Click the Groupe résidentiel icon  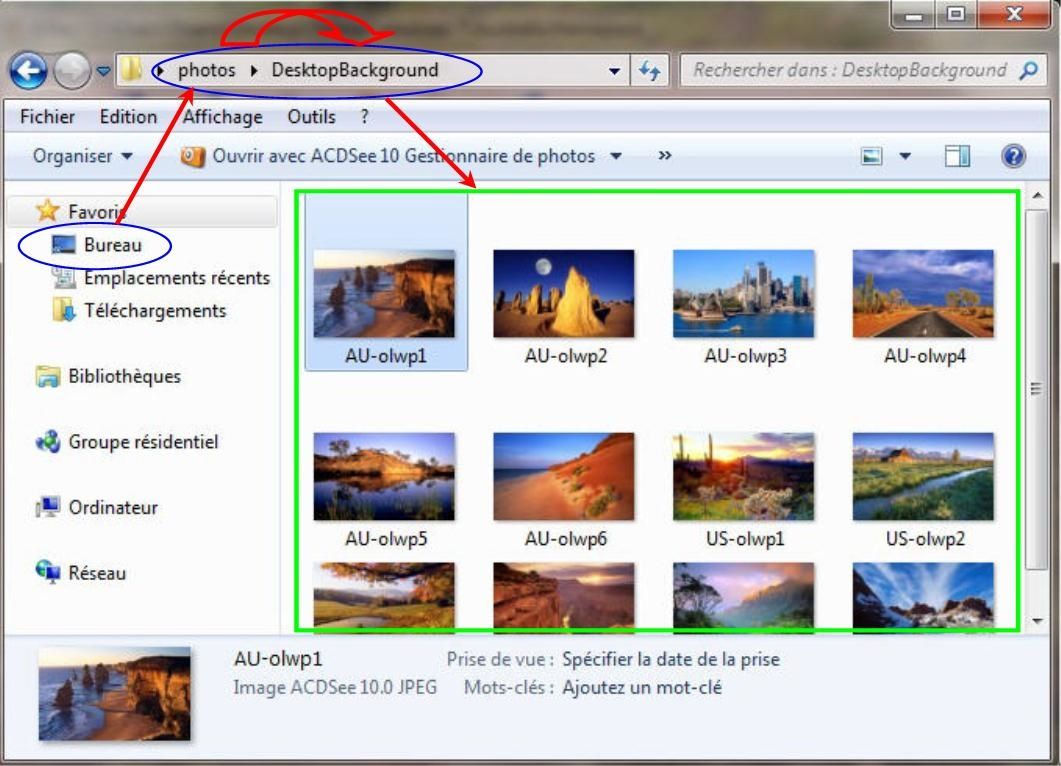click(x=47, y=442)
